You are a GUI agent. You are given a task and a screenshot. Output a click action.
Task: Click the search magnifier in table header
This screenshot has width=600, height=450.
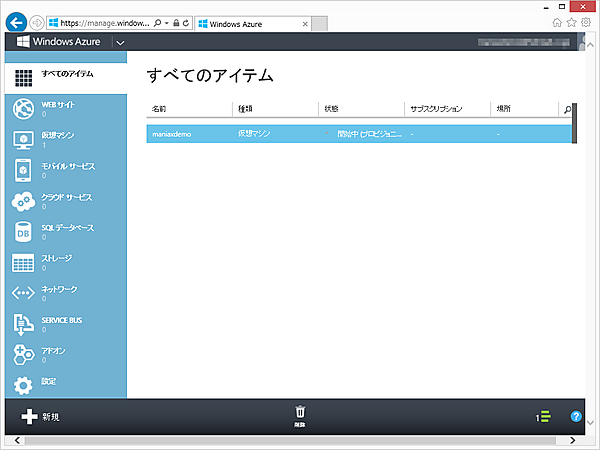[568, 108]
